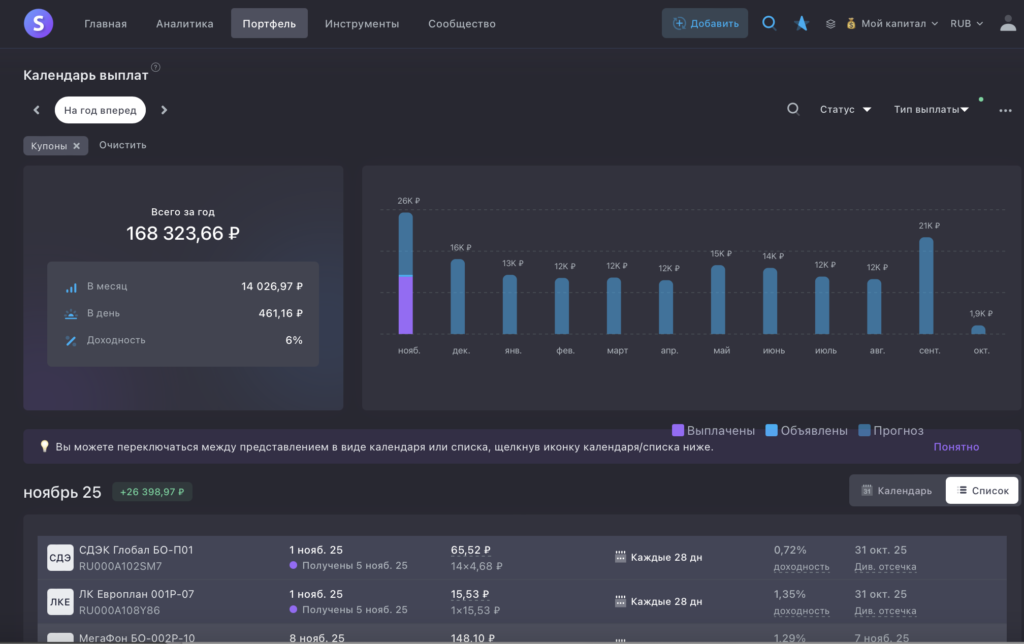Open the Аналитика tab

[184, 24]
